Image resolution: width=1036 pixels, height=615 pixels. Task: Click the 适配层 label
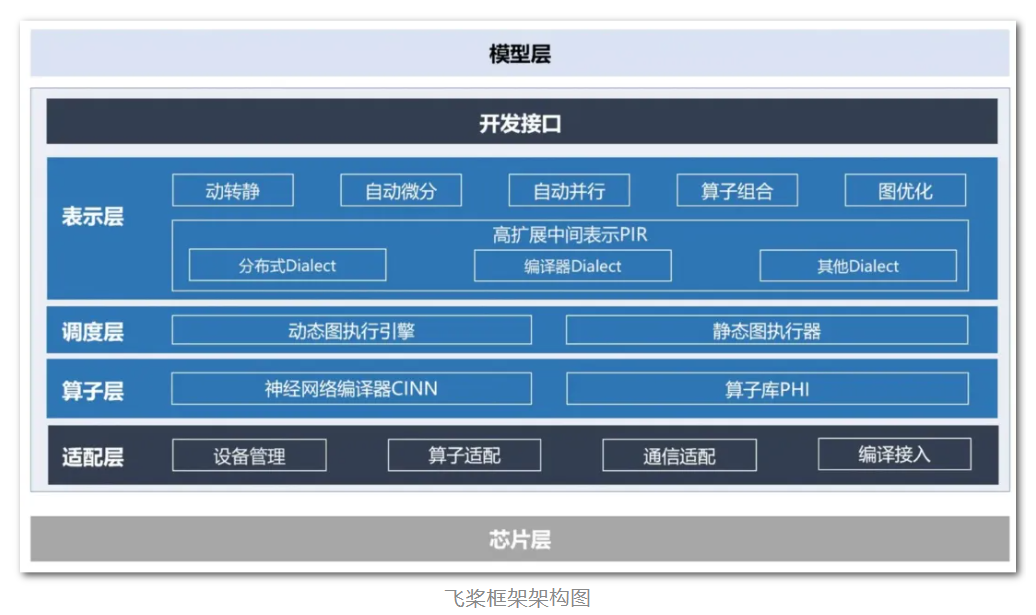tap(92, 456)
